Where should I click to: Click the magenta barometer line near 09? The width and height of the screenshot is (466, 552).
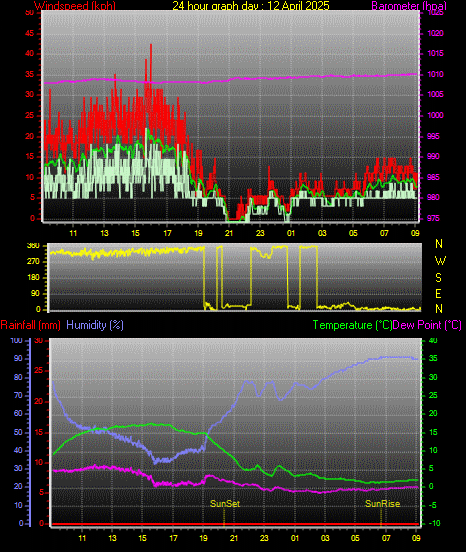[x=414, y=74]
